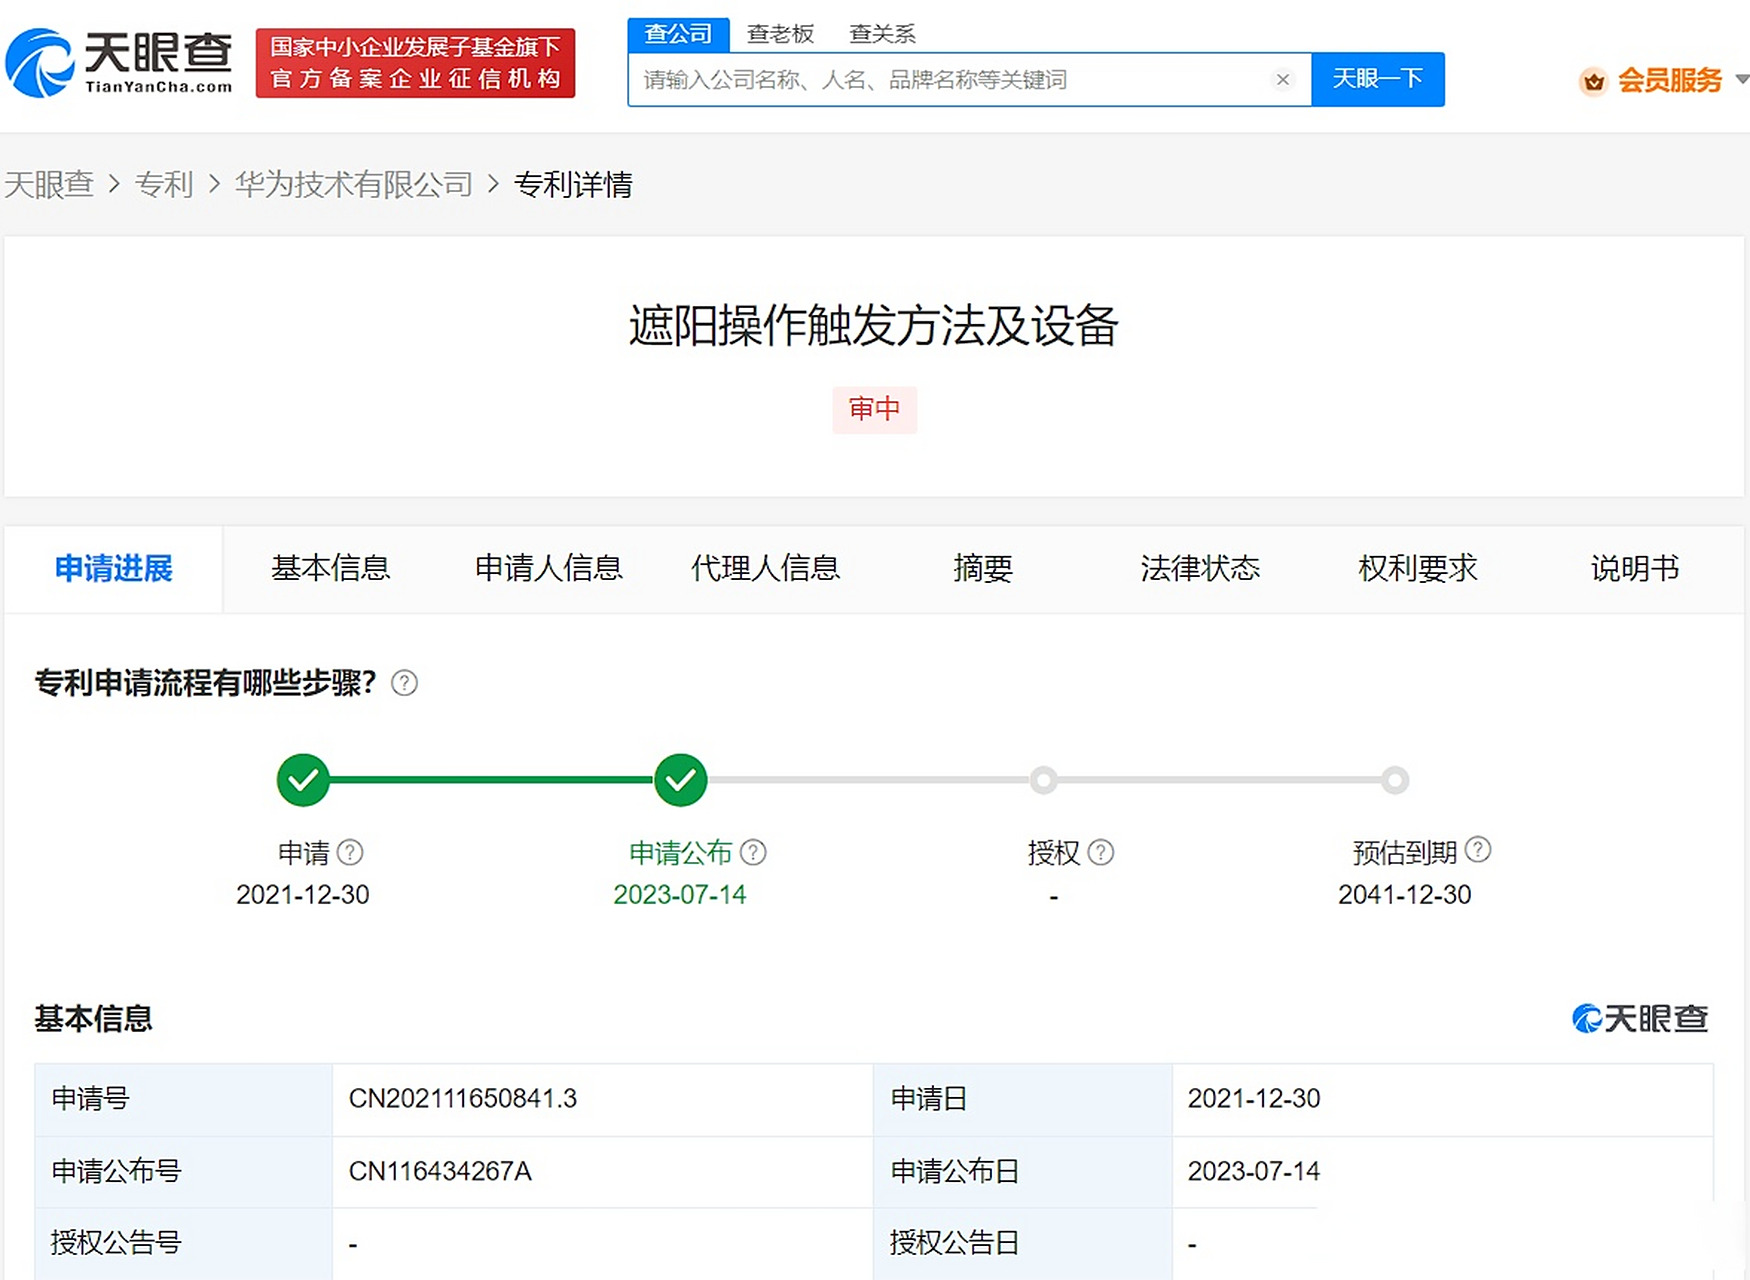Click the crown icon beside 会员服务
This screenshot has width=1750, height=1280.
point(1594,81)
